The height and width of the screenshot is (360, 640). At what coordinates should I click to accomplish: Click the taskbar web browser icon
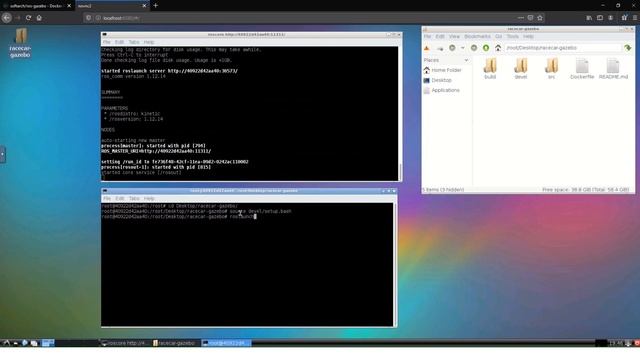(x=24, y=343)
